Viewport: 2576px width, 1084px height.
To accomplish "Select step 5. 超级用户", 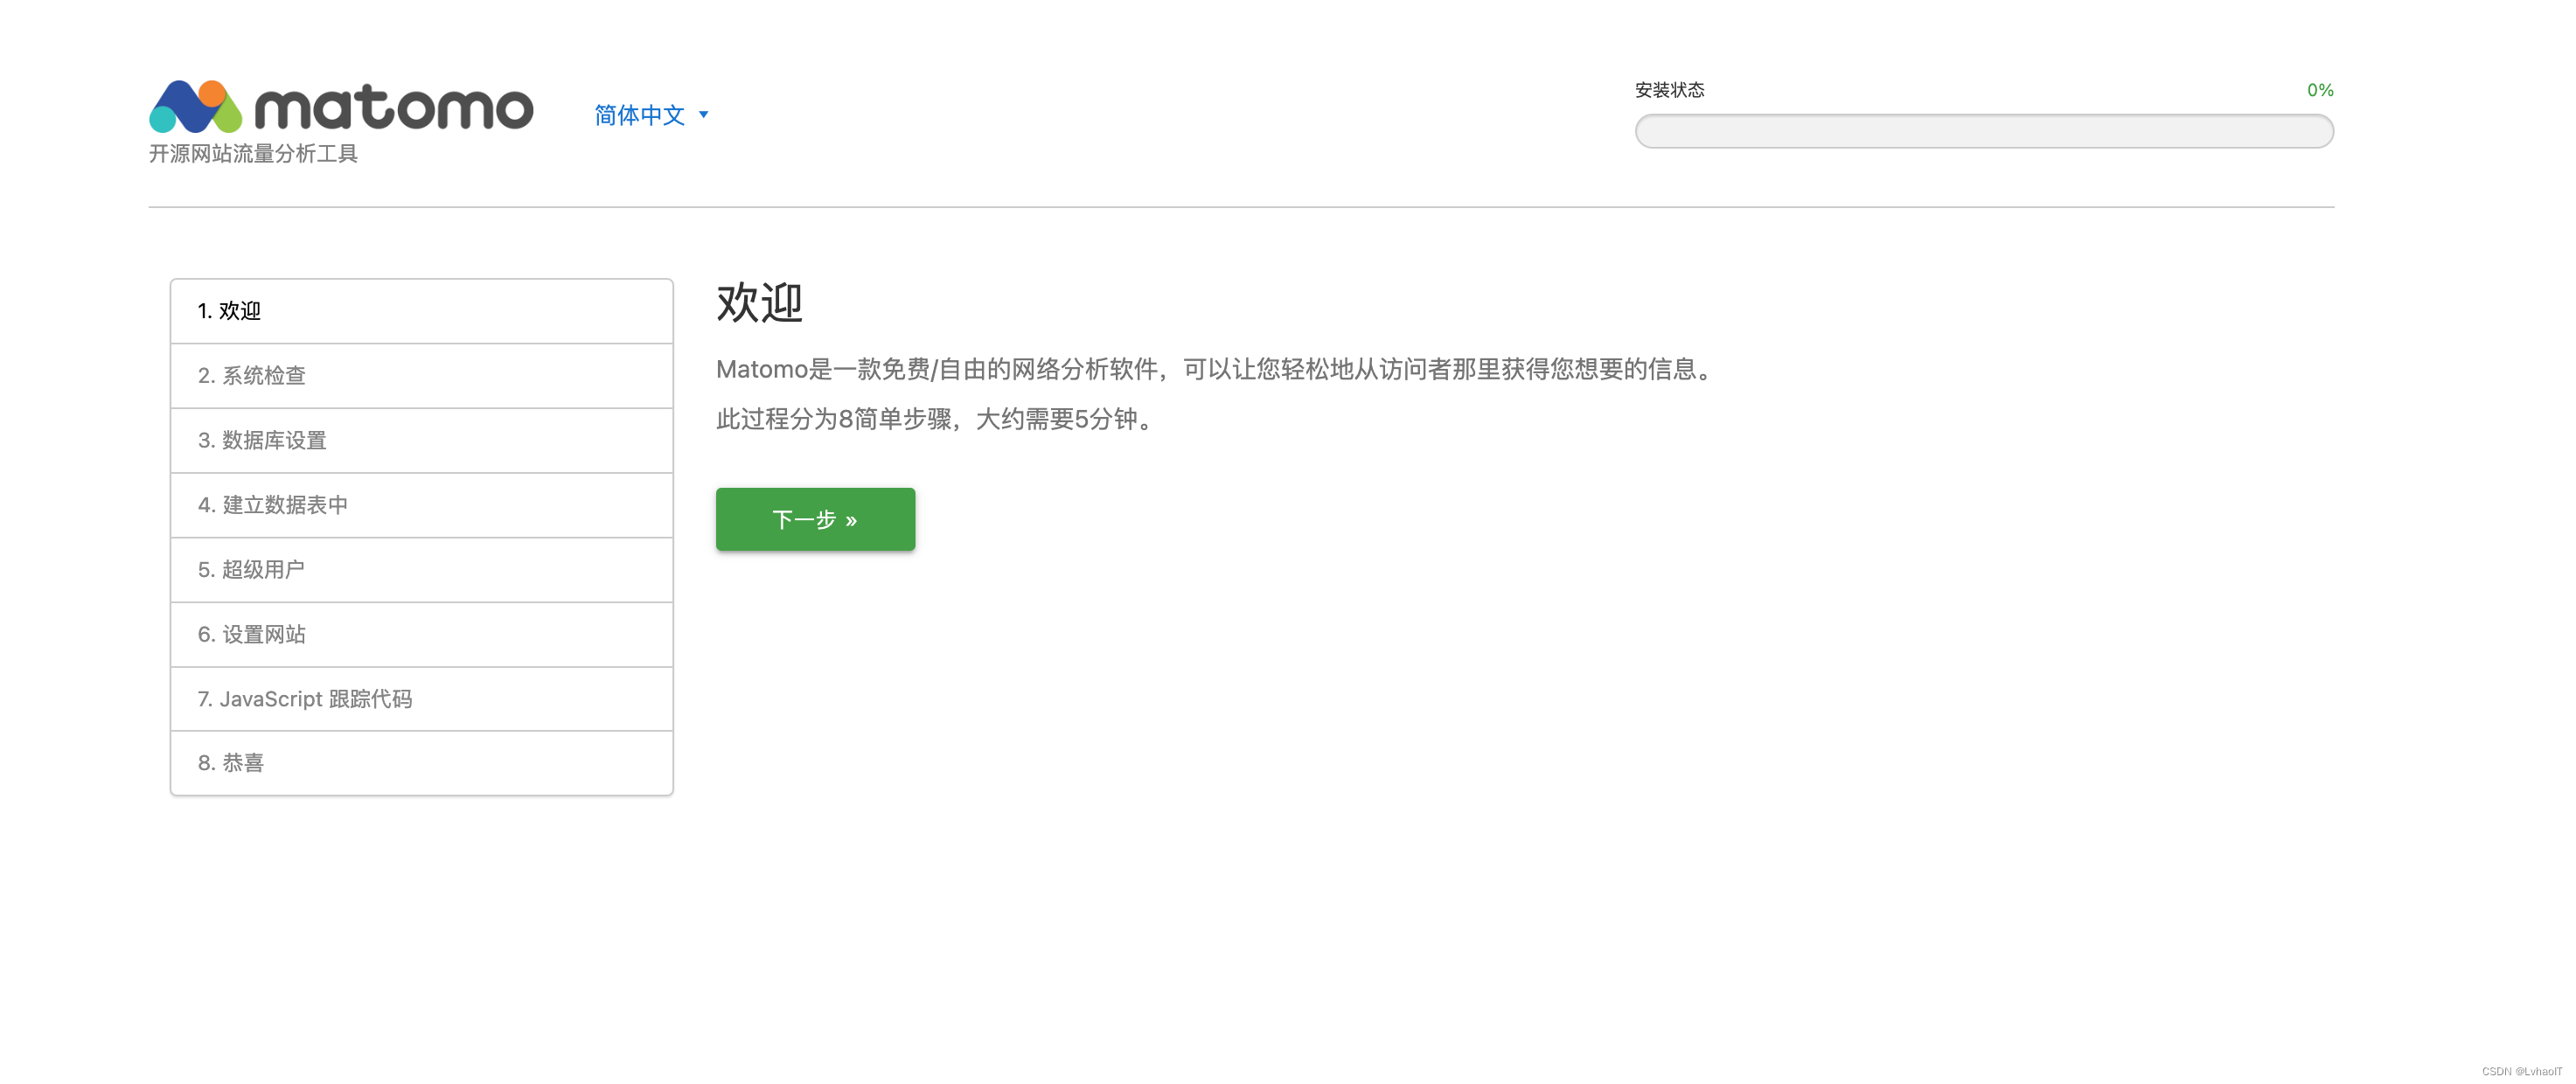I will pos(421,569).
